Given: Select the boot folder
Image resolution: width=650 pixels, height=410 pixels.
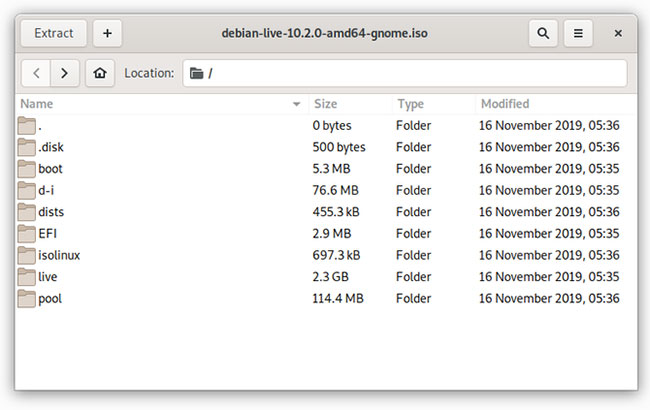Looking at the screenshot, I should (50, 169).
